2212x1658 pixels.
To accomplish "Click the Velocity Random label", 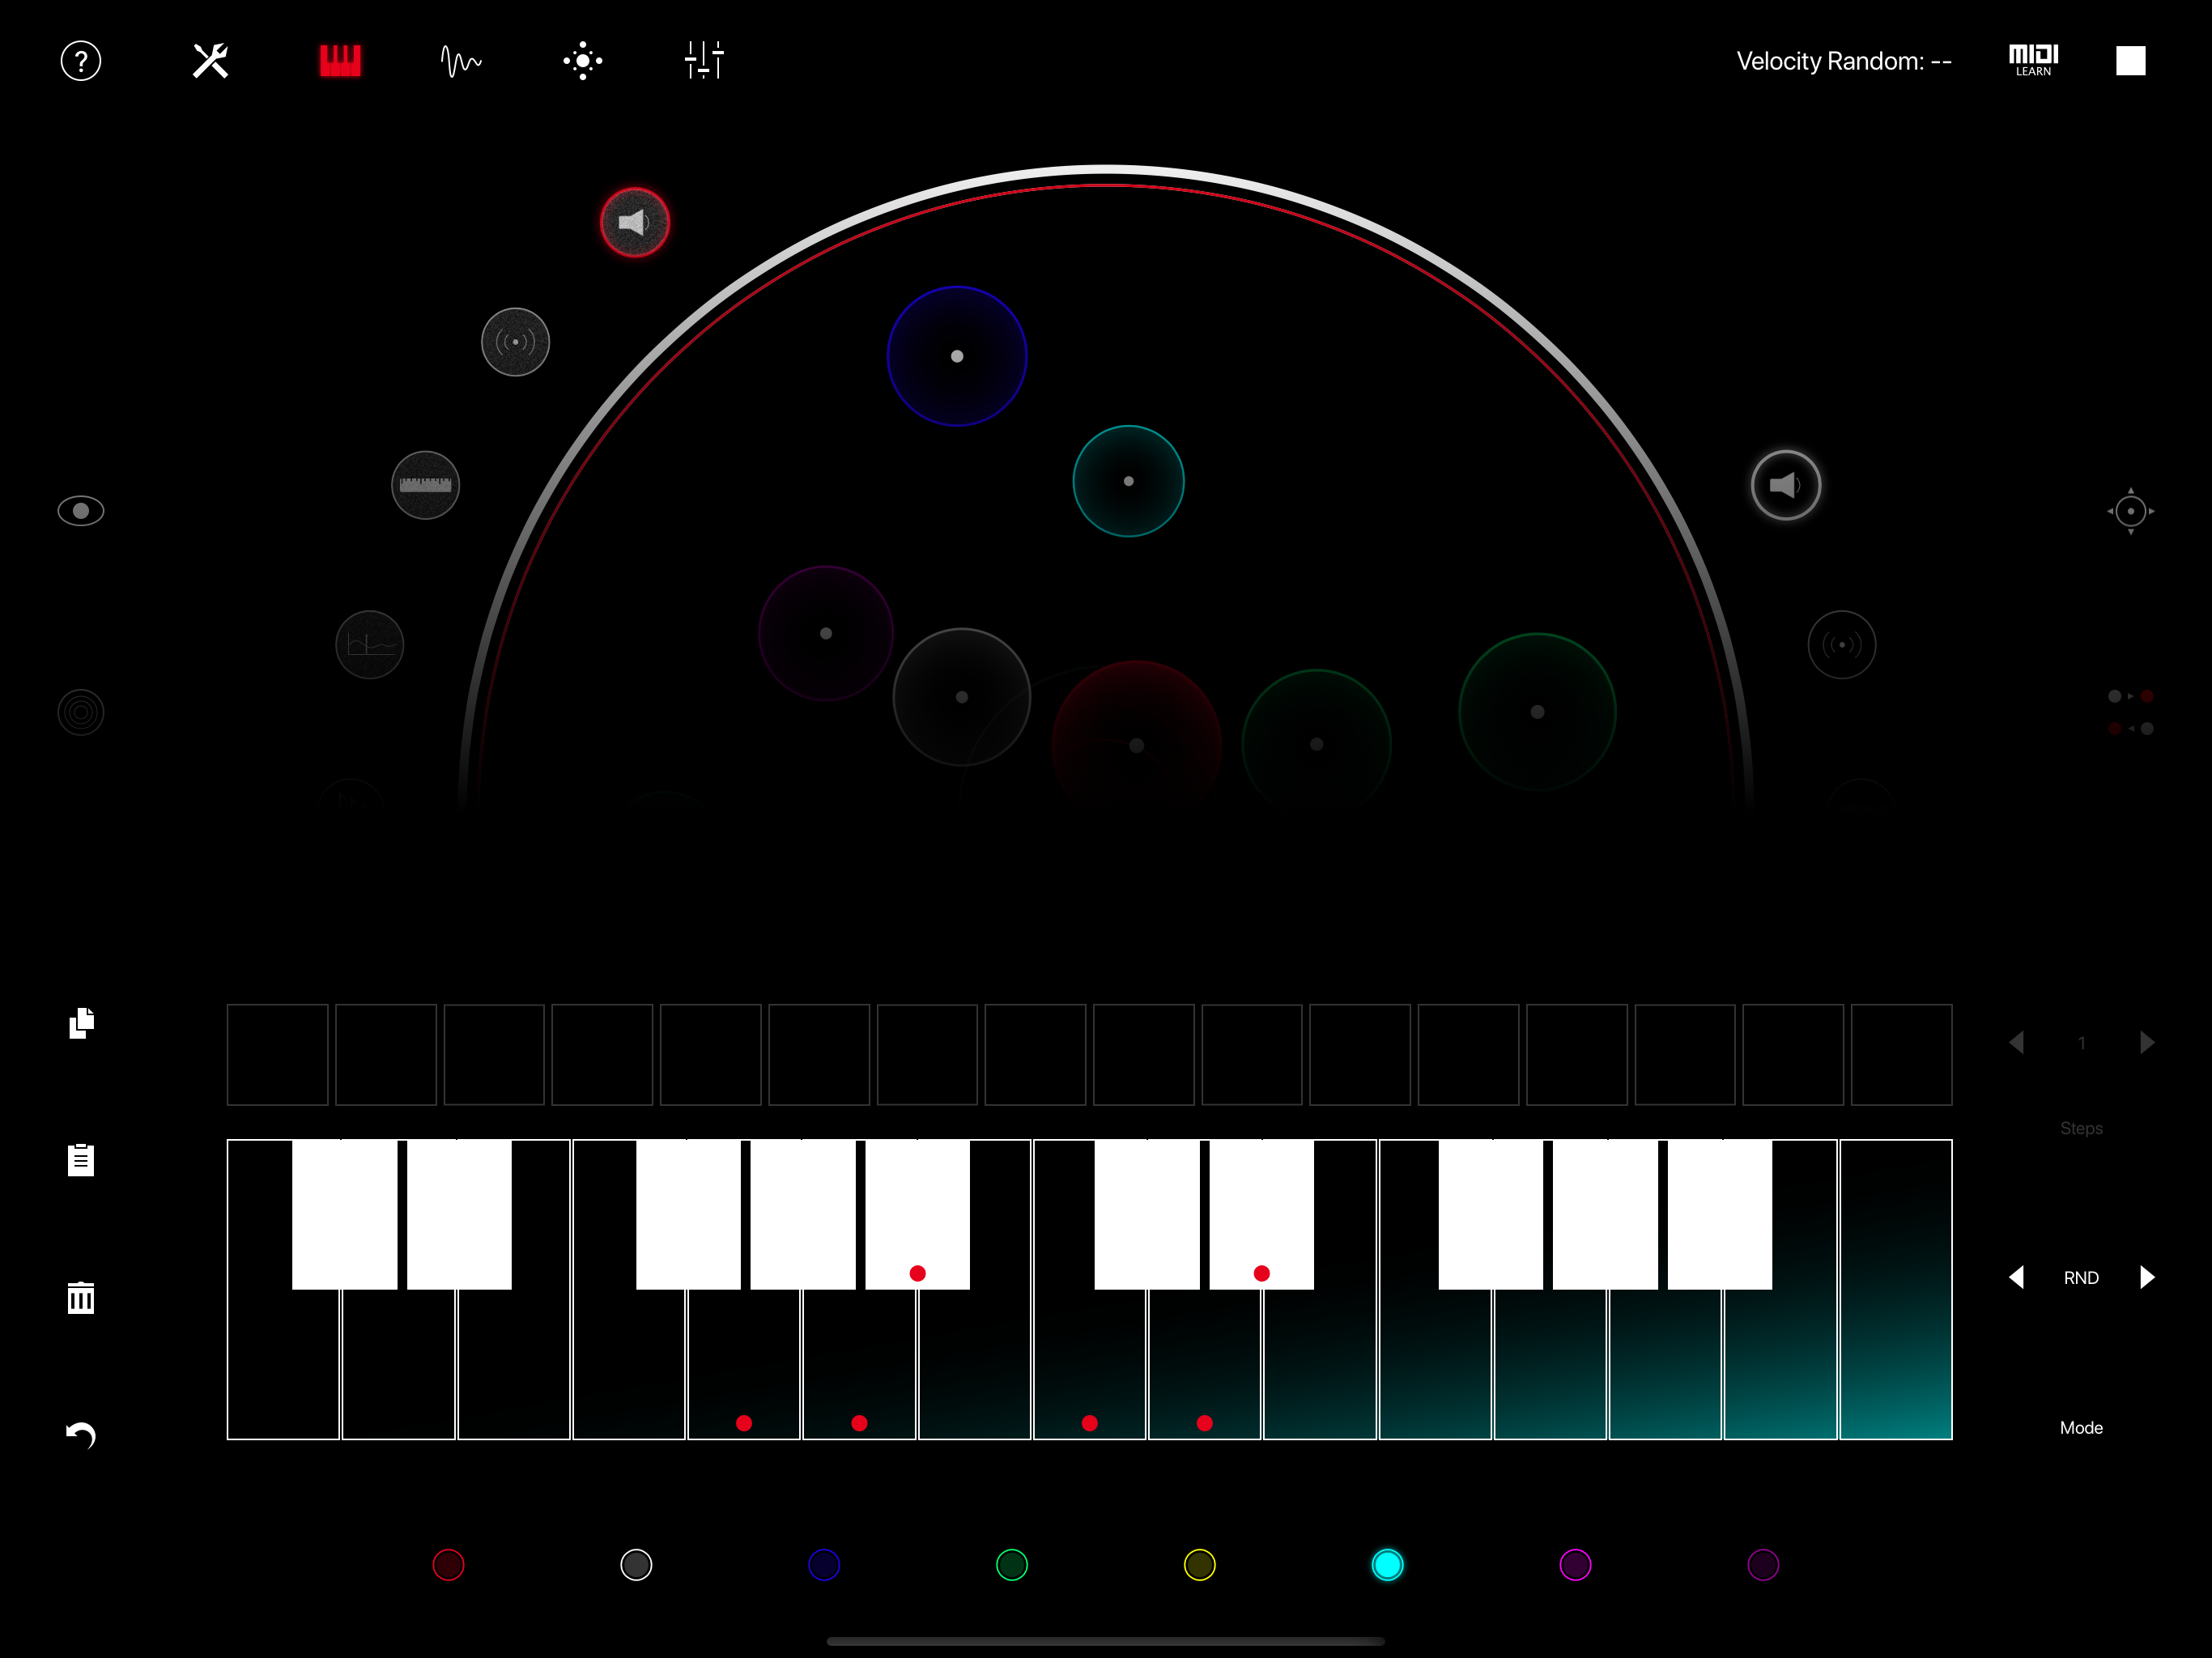I will coord(1843,61).
